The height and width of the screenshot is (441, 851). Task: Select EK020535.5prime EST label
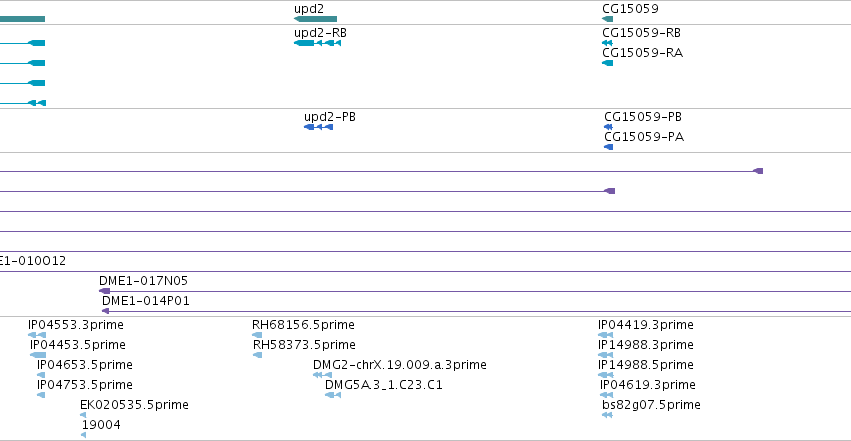[134, 405]
